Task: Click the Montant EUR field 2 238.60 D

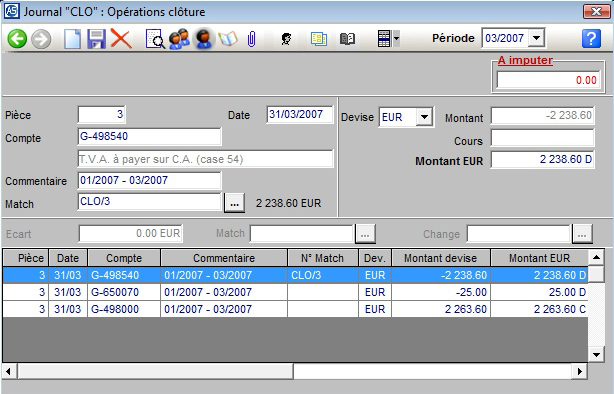Action: [x=542, y=159]
